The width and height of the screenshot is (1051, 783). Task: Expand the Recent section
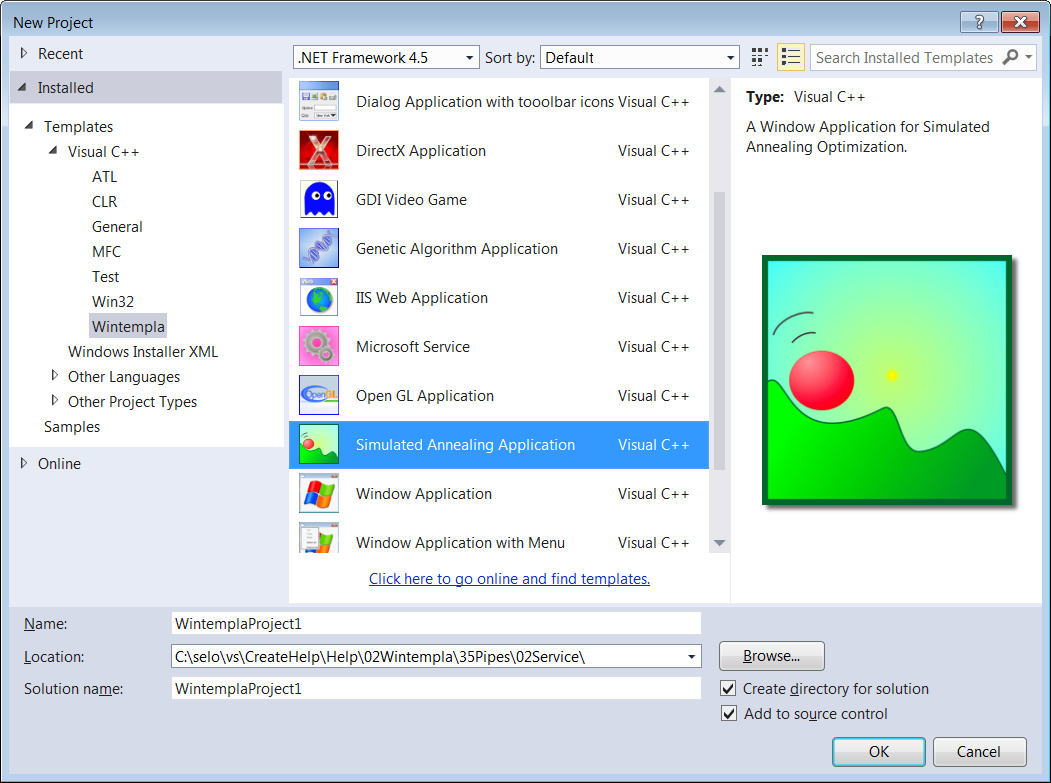pos(23,53)
